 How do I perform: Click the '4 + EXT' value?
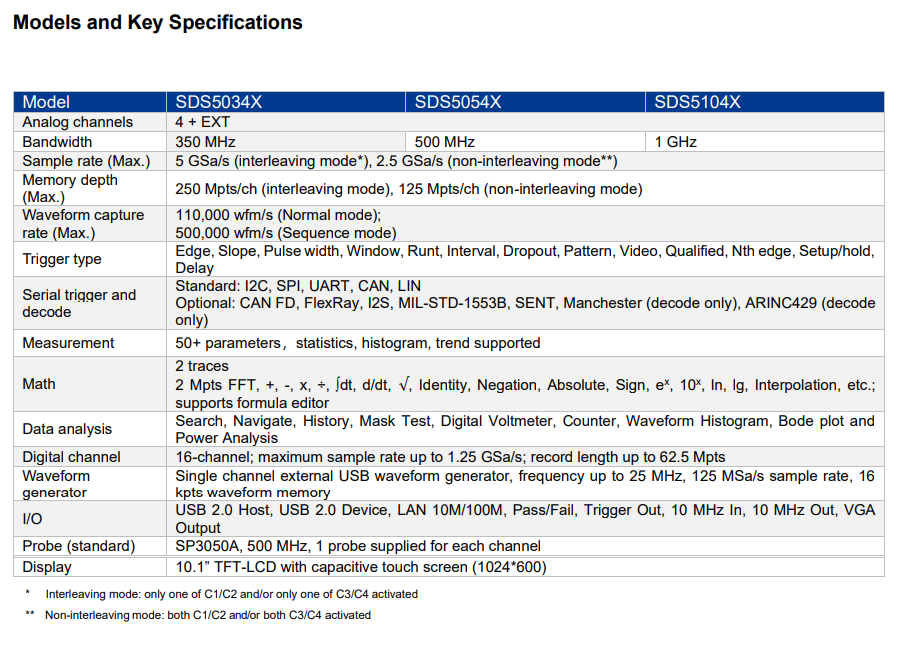pyautogui.click(x=203, y=122)
